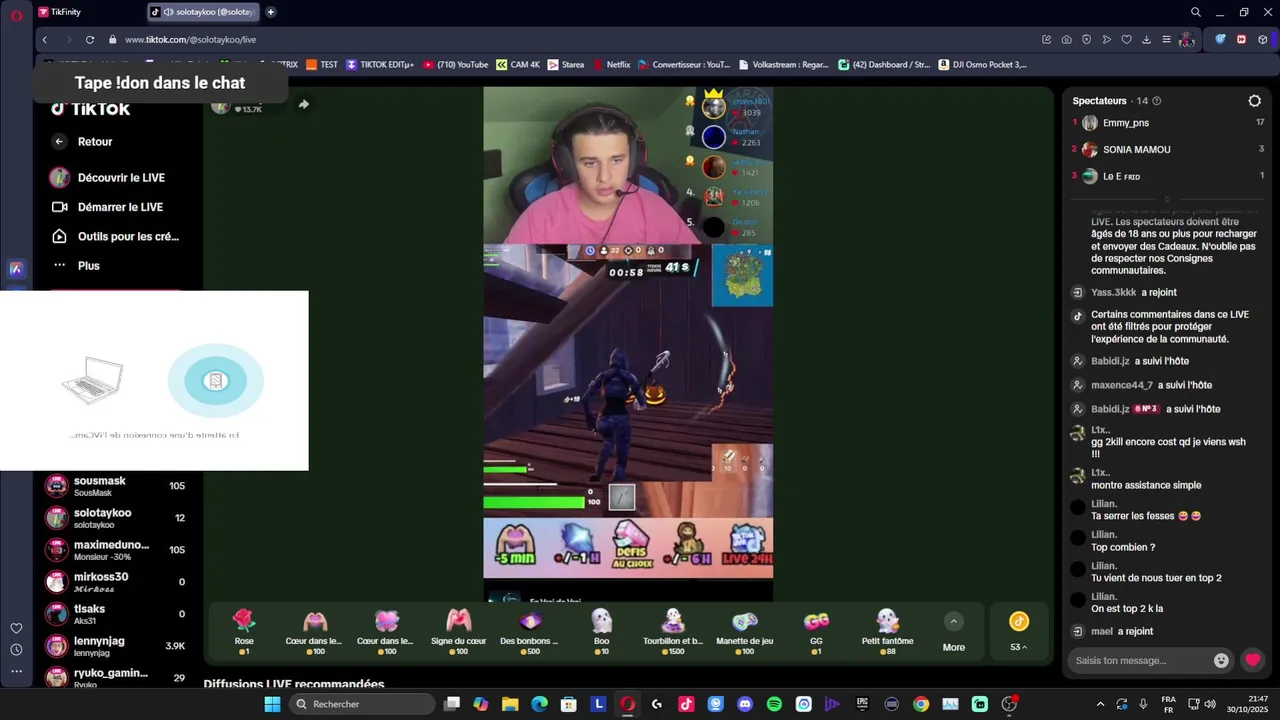Open mirkoss30 channel in sidebar

click(x=115, y=582)
